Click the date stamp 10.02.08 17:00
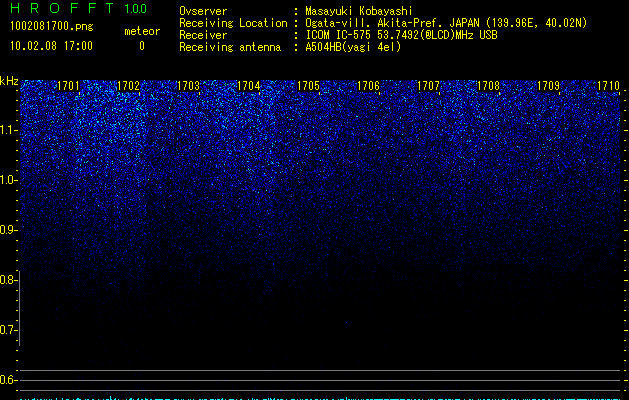The image size is (629, 400). pyautogui.click(x=51, y=46)
